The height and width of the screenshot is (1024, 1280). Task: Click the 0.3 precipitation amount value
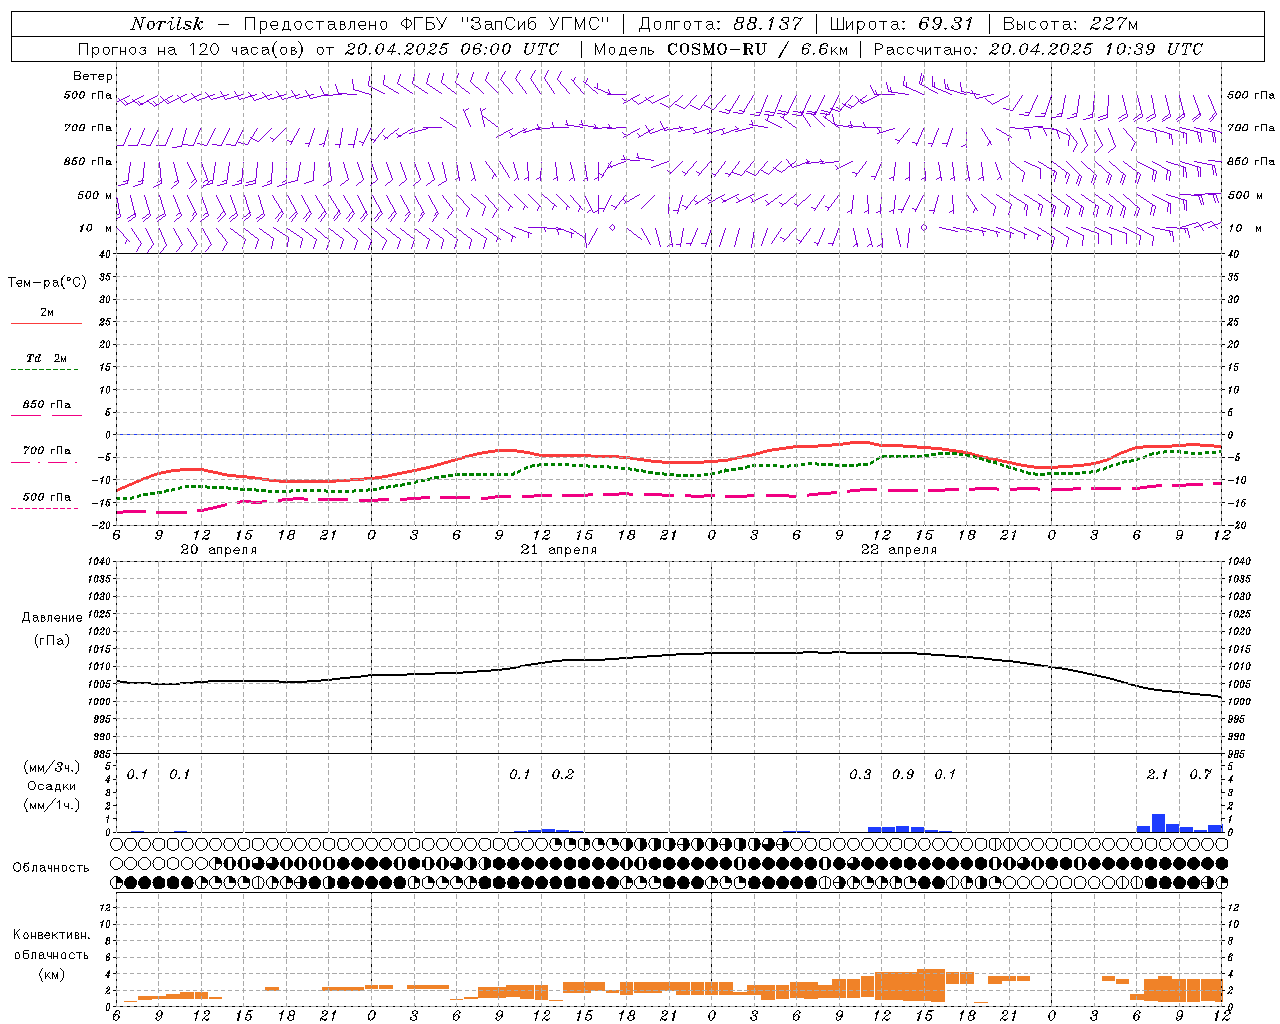click(x=860, y=774)
